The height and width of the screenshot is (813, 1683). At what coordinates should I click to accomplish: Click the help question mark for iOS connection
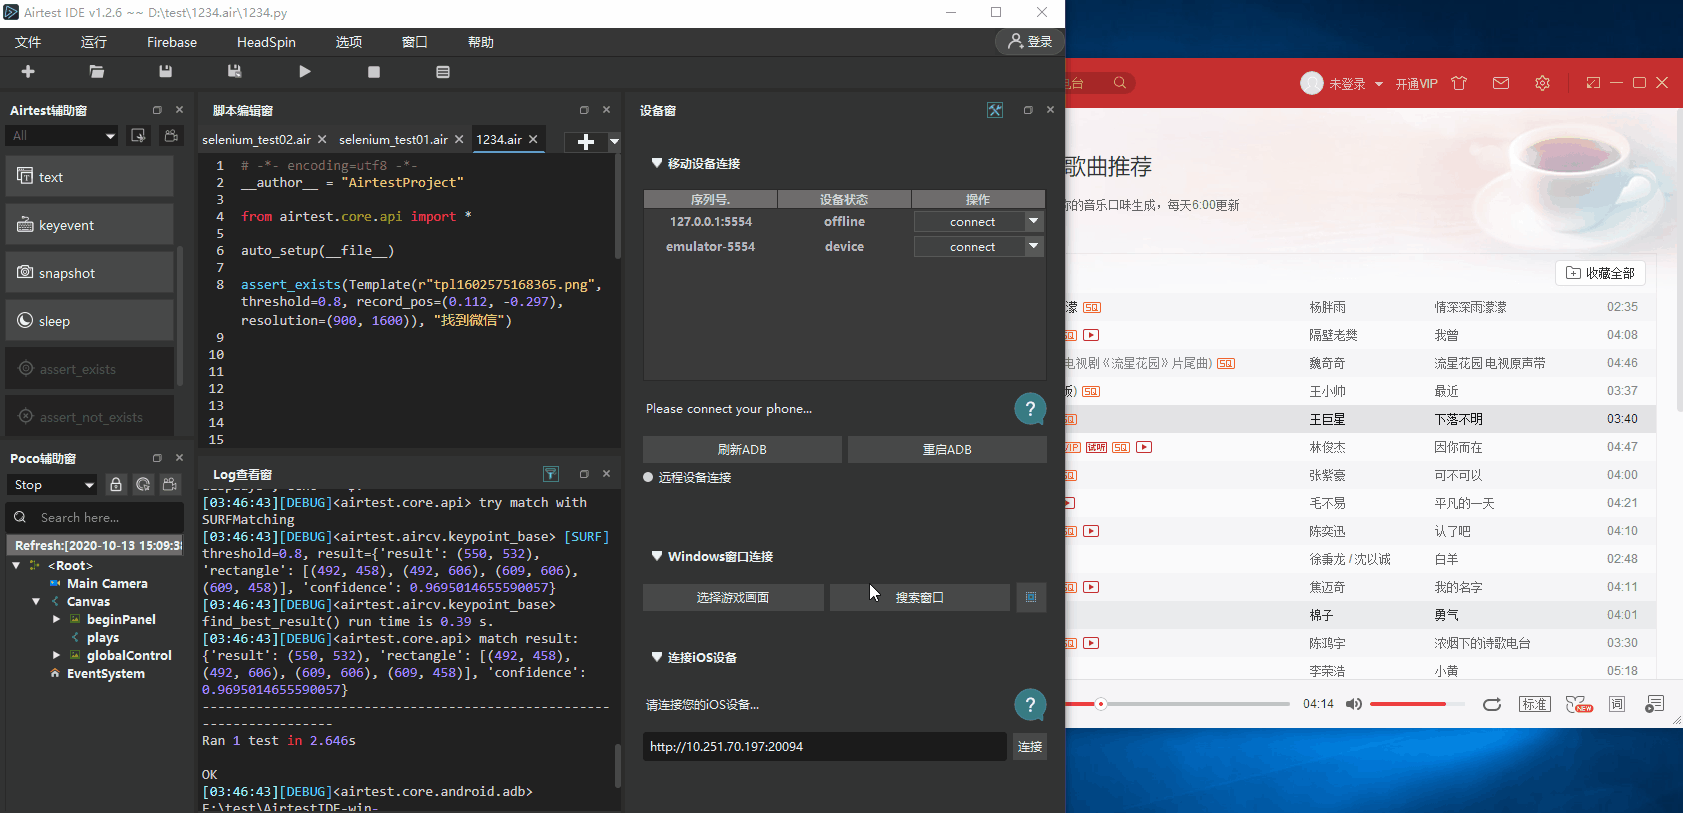[x=1030, y=705]
